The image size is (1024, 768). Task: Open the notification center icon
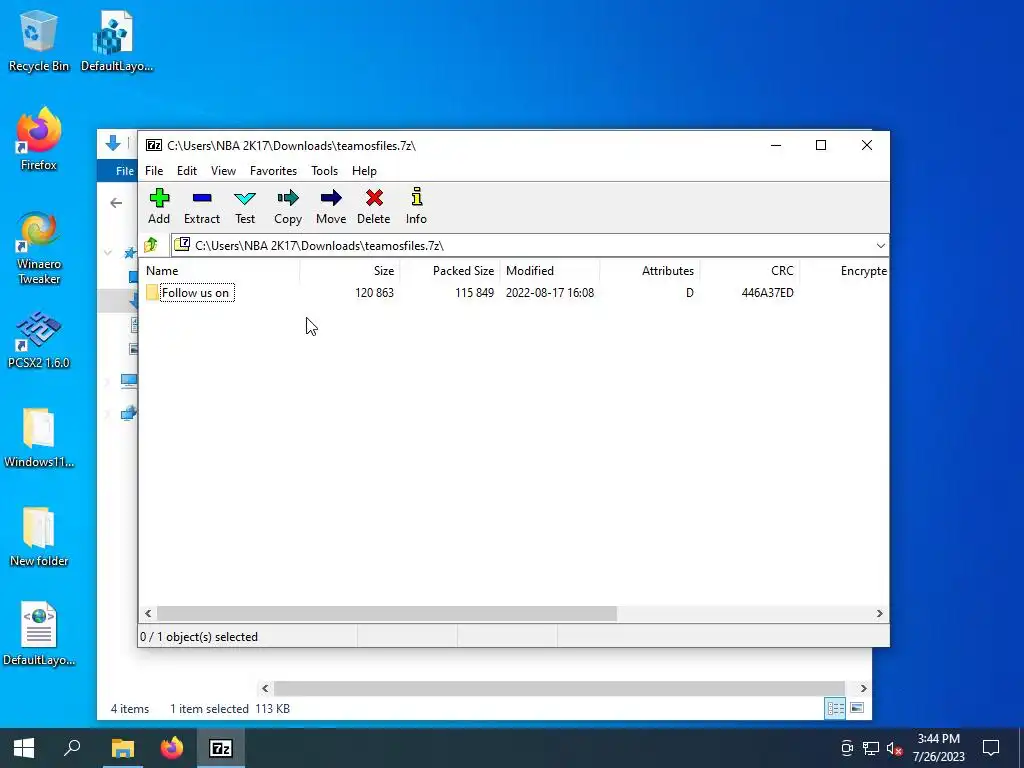991,748
